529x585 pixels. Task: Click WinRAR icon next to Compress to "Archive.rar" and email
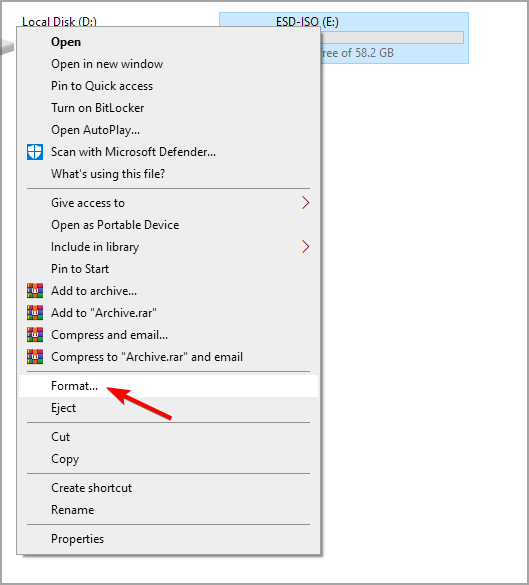tap(35, 357)
